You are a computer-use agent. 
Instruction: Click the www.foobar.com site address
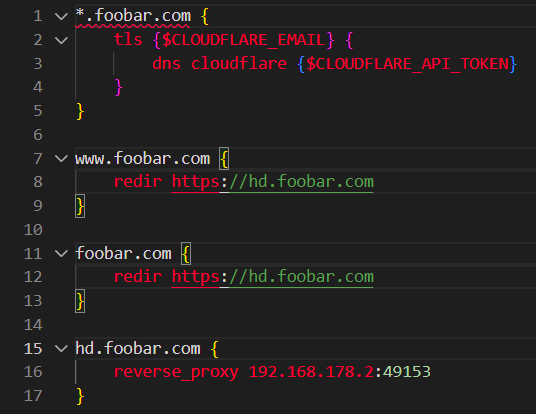click(143, 159)
